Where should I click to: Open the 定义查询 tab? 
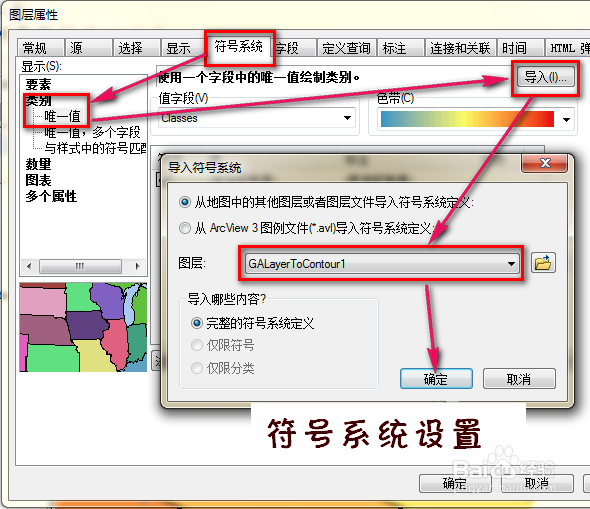pyautogui.click(x=347, y=48)
